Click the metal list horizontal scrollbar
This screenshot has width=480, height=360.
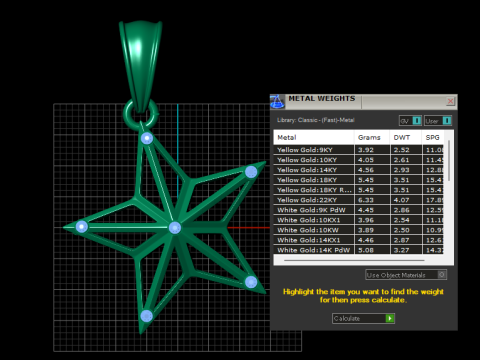click(x=354, y=260)
